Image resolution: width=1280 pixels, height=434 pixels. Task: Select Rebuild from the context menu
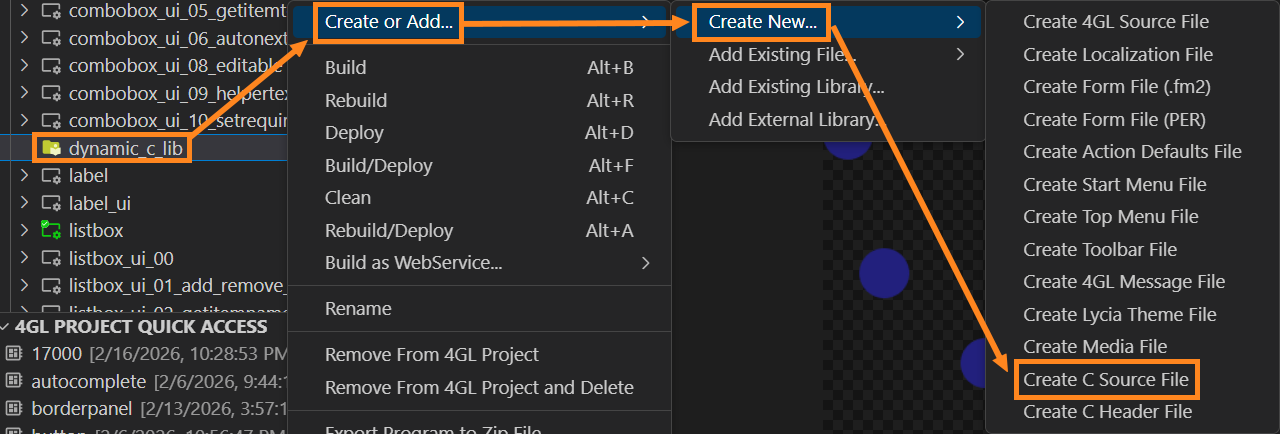click(356, 100)
